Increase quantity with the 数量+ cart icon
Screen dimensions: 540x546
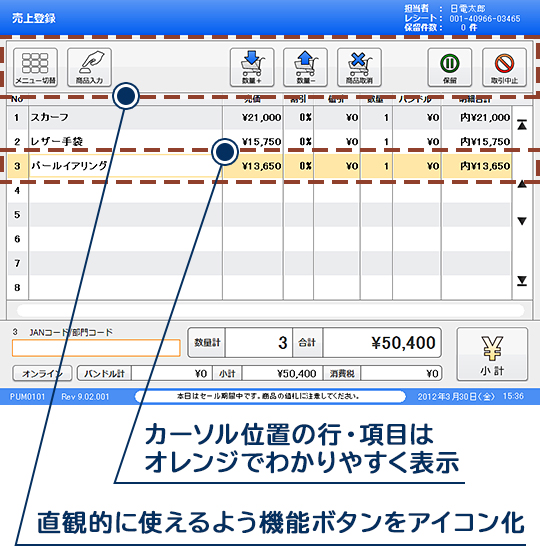tap(252, 67)
